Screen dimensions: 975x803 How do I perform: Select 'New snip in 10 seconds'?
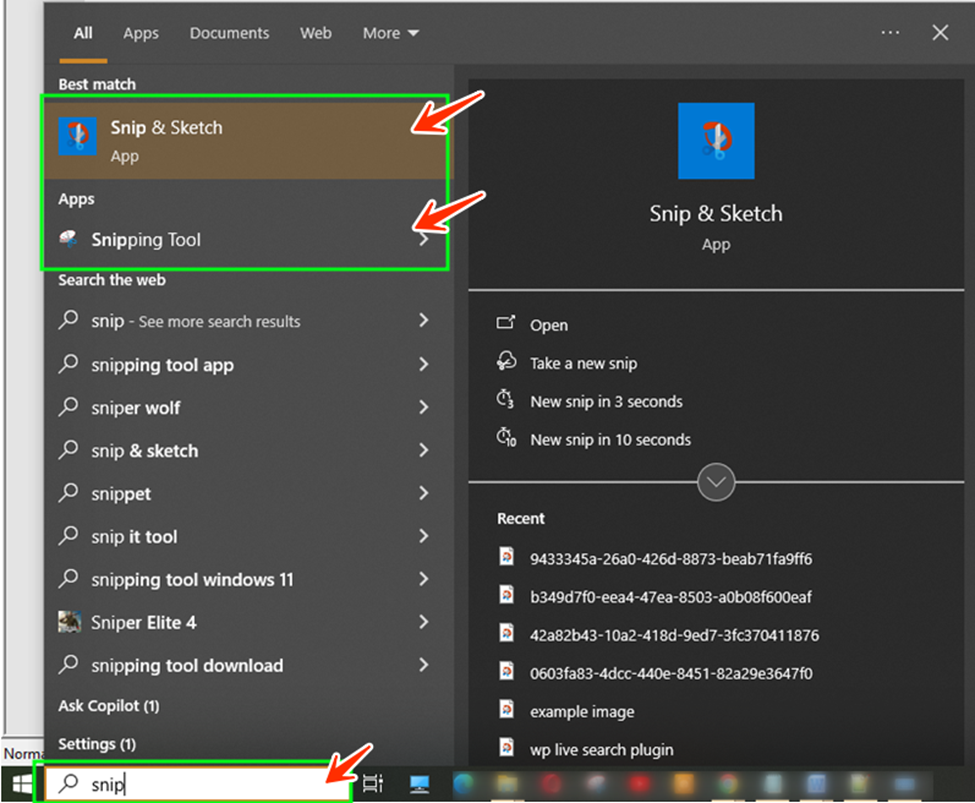pos(610,440)
